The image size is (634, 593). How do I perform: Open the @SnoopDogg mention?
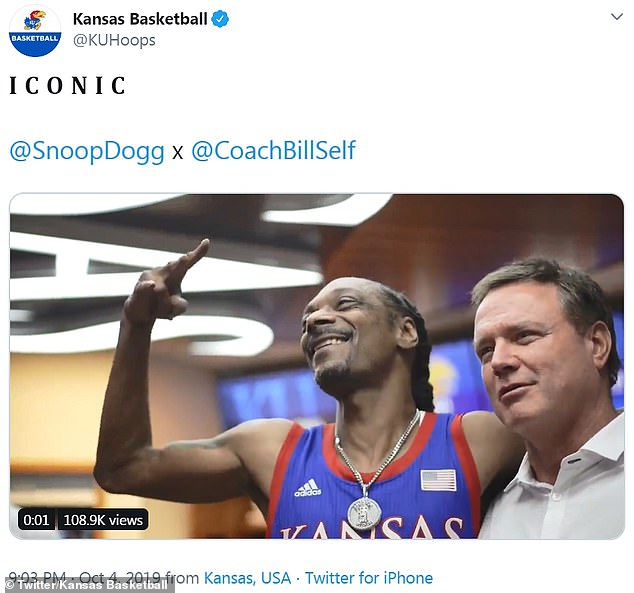[x=87, y=151]
